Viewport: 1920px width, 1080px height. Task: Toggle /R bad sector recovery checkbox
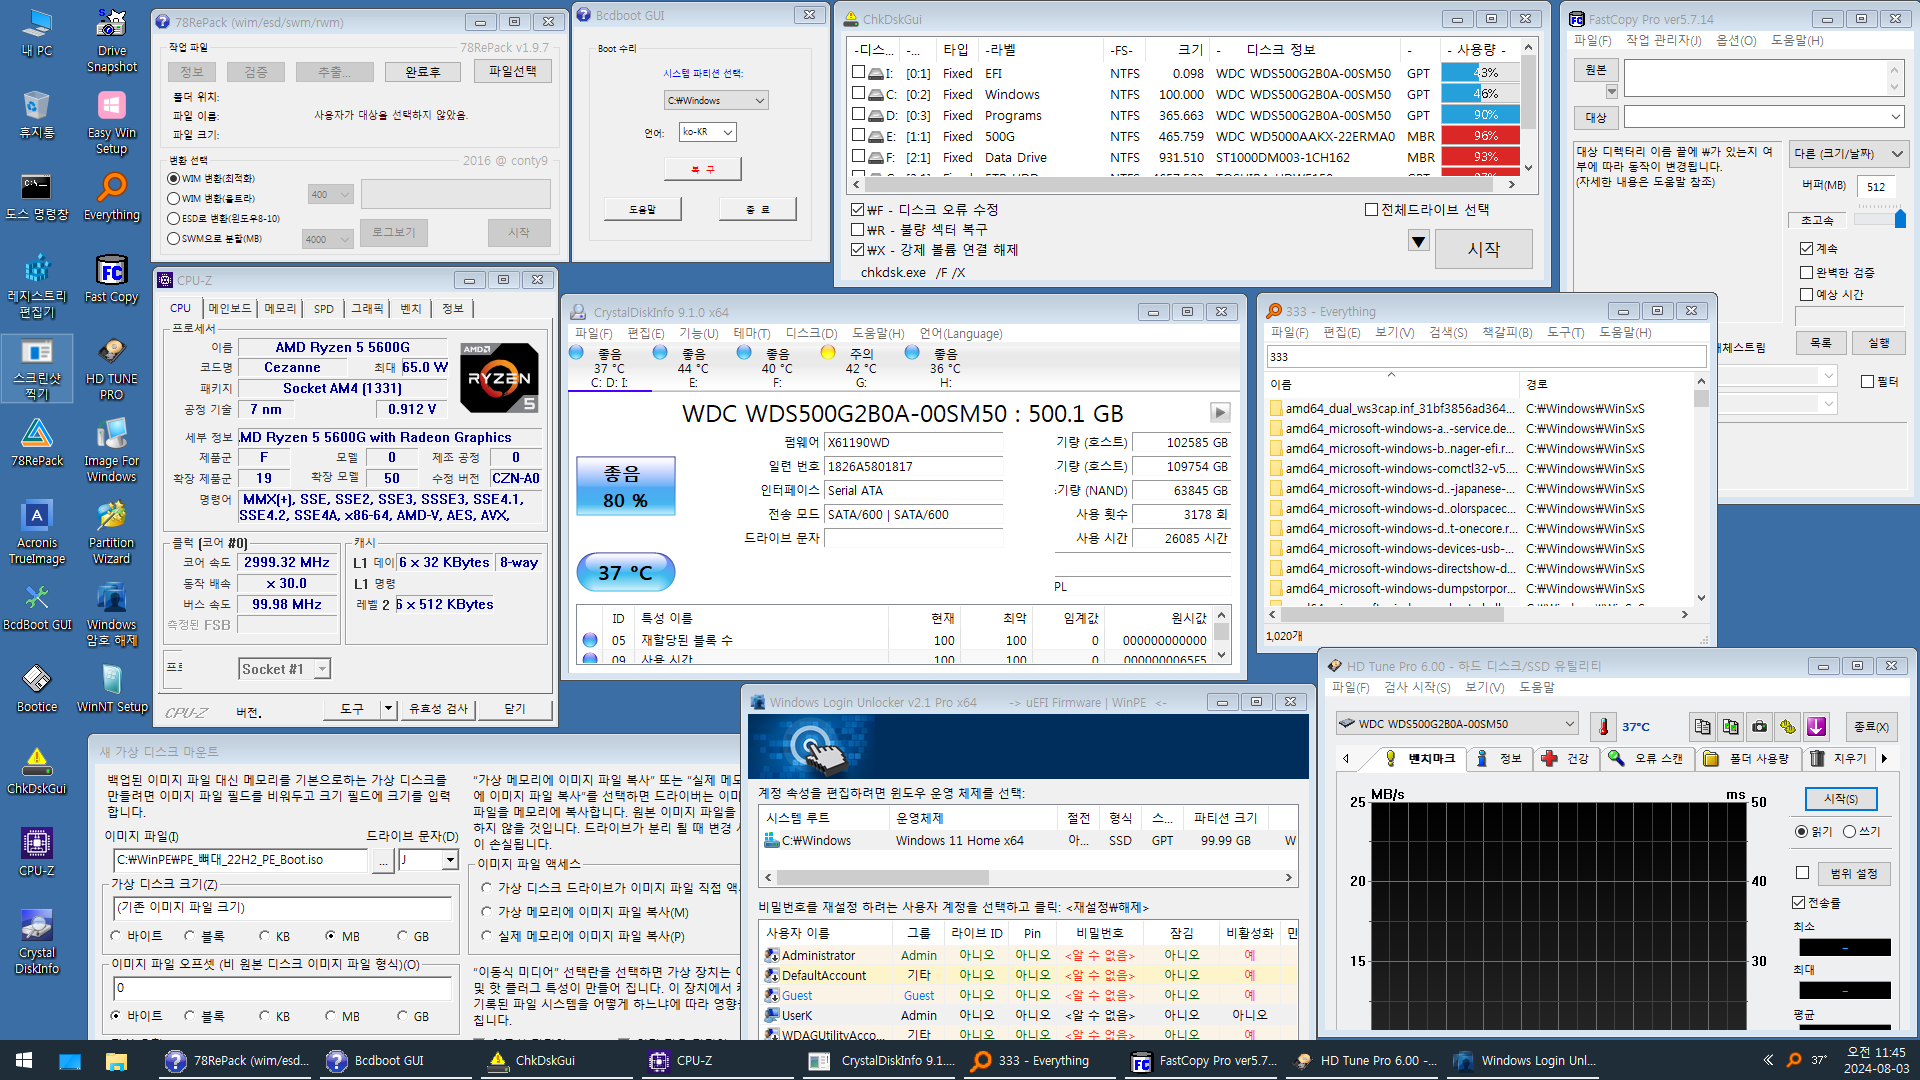coord(857,230)
